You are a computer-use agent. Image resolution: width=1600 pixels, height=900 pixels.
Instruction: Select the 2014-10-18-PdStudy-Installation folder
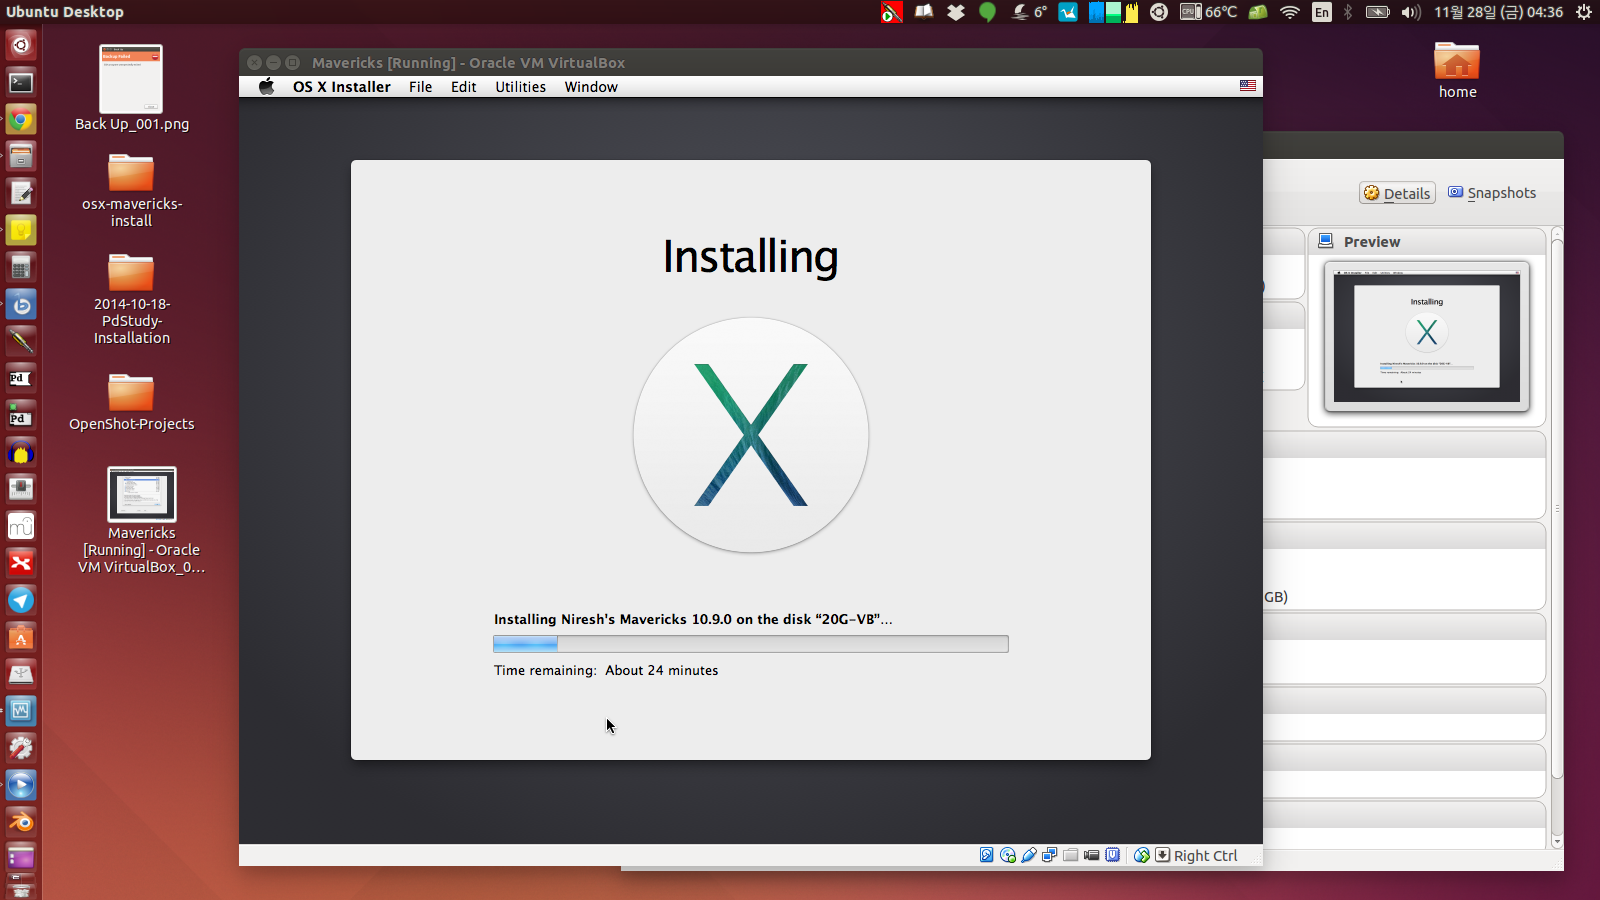click(131, 299)
